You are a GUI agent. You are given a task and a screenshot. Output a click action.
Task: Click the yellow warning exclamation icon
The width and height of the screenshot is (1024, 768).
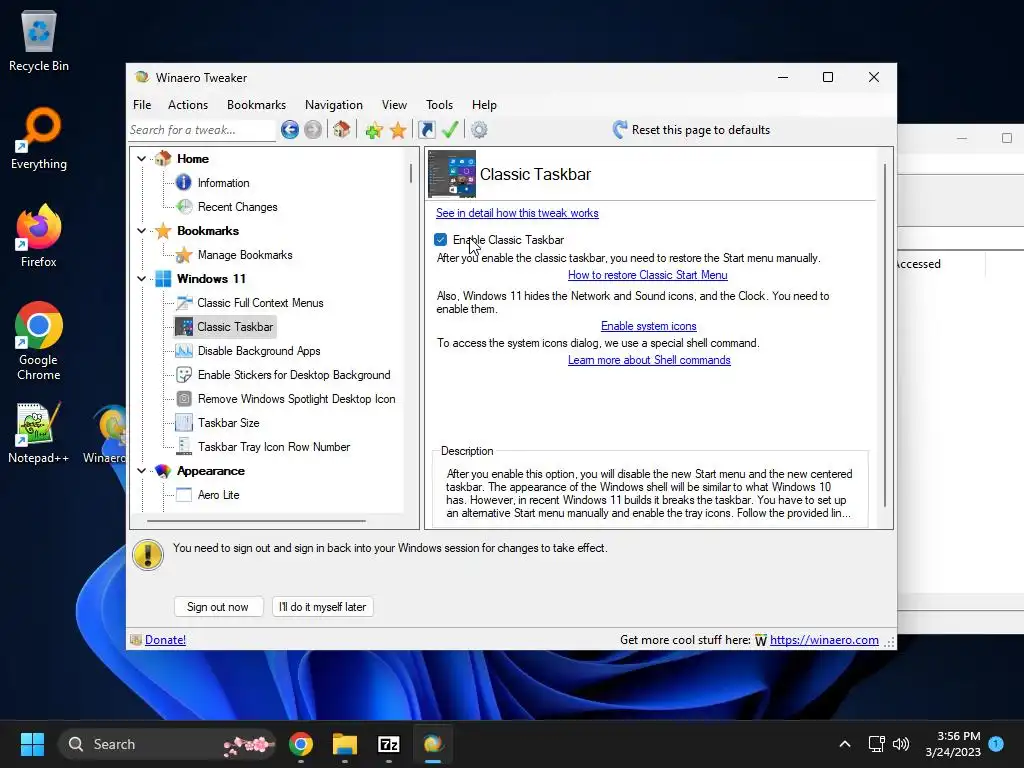tap(148, 555)
